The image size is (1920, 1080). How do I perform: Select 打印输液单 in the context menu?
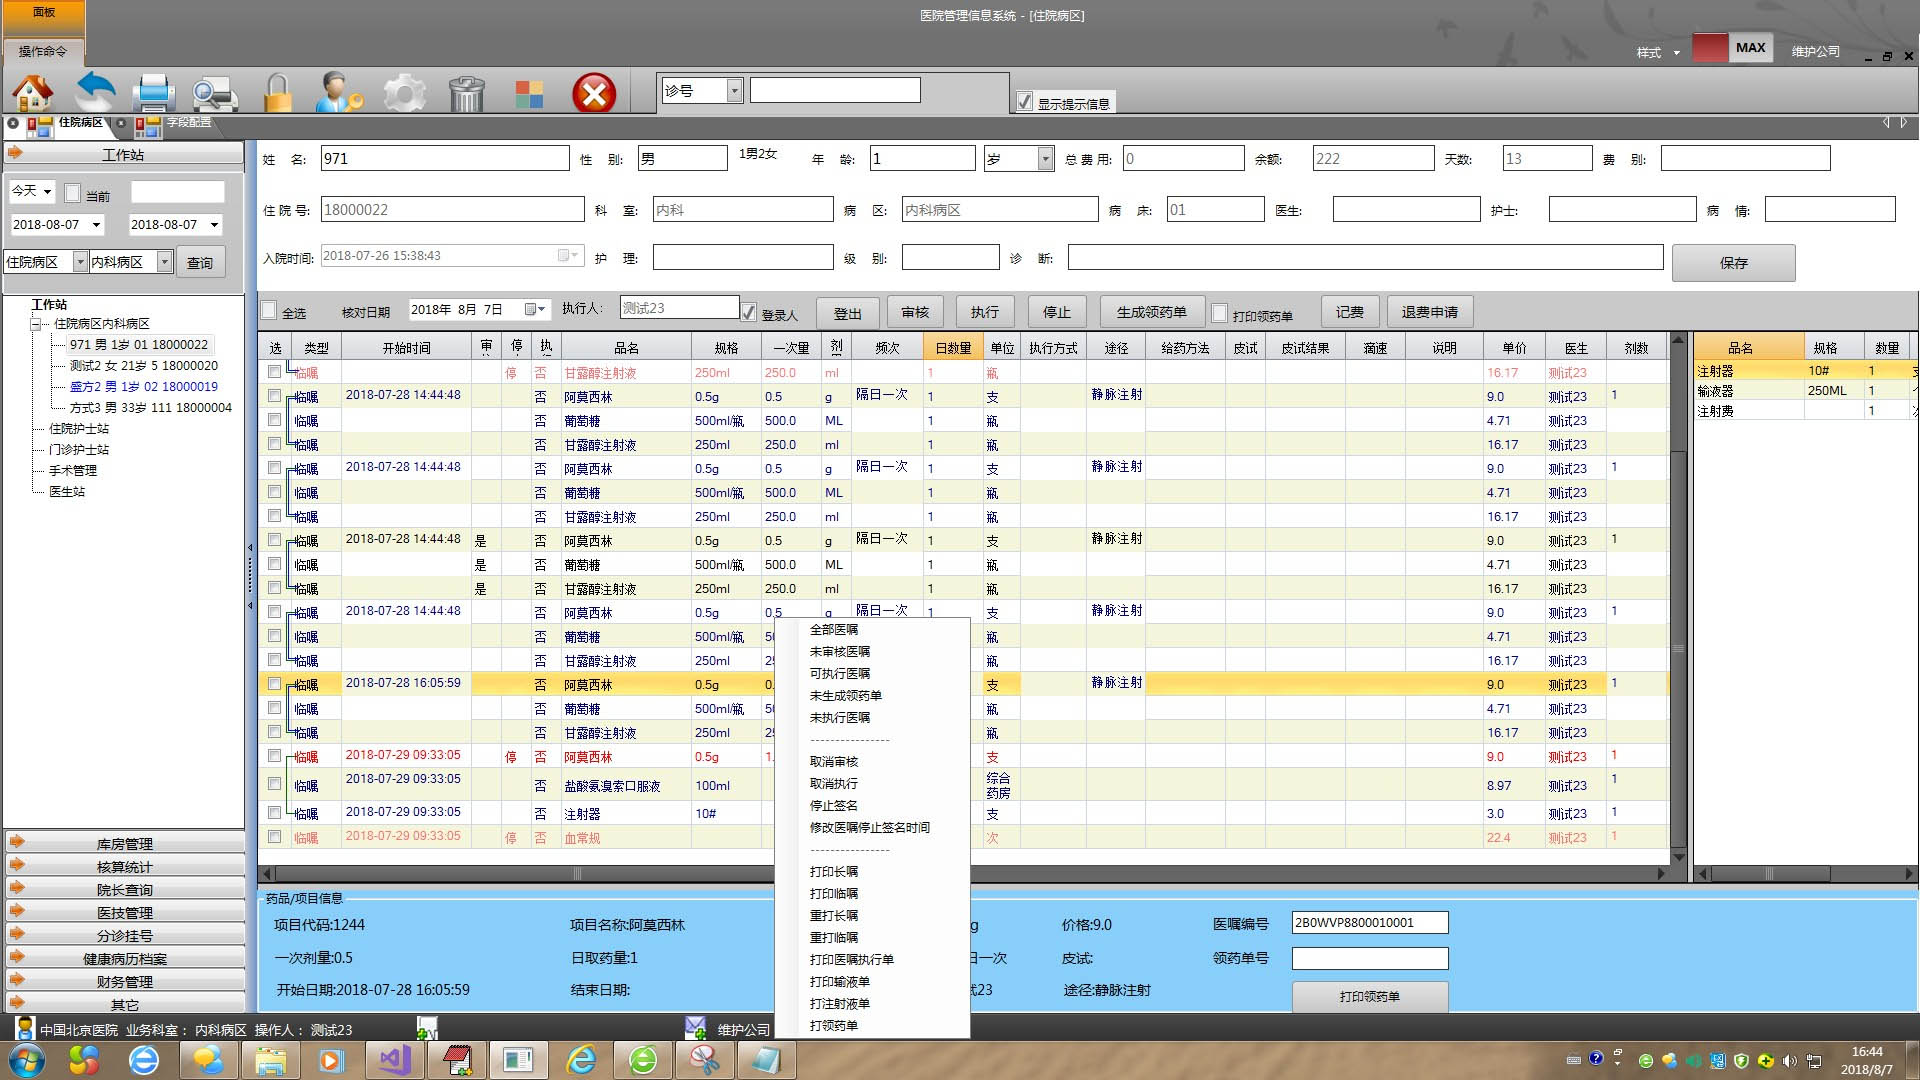click(840, 981)
